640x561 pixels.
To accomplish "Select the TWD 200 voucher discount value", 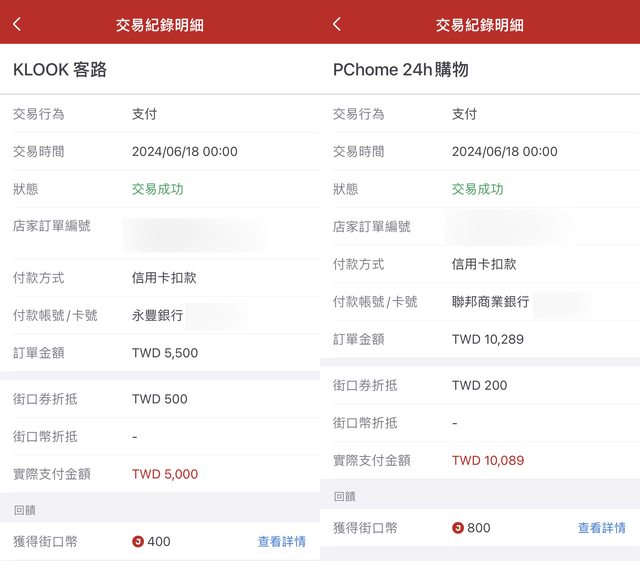I will [x=480, y=385].
